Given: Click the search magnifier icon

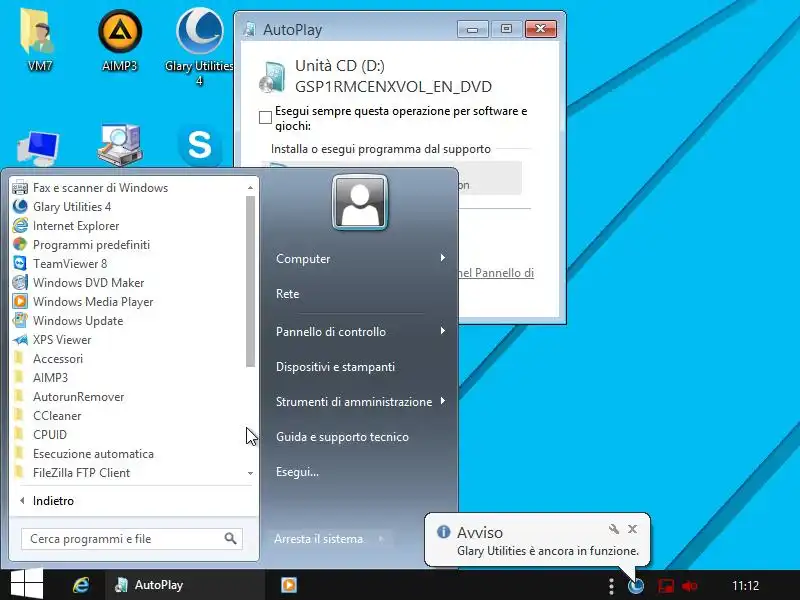Looking at the screenshot, I should (231, 538).
